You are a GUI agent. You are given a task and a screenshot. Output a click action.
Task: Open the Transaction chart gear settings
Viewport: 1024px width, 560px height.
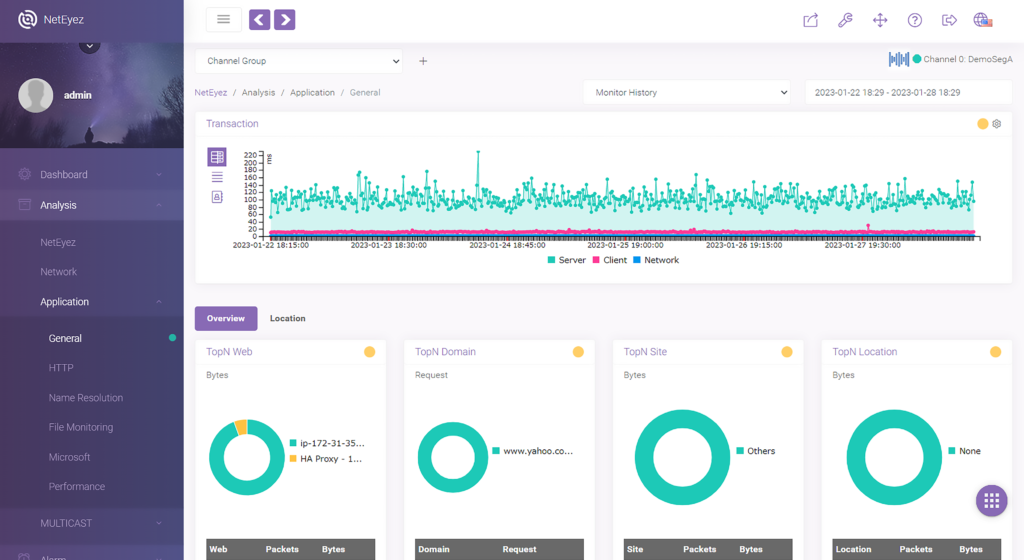pyautogui.click(x=997, y=123)
